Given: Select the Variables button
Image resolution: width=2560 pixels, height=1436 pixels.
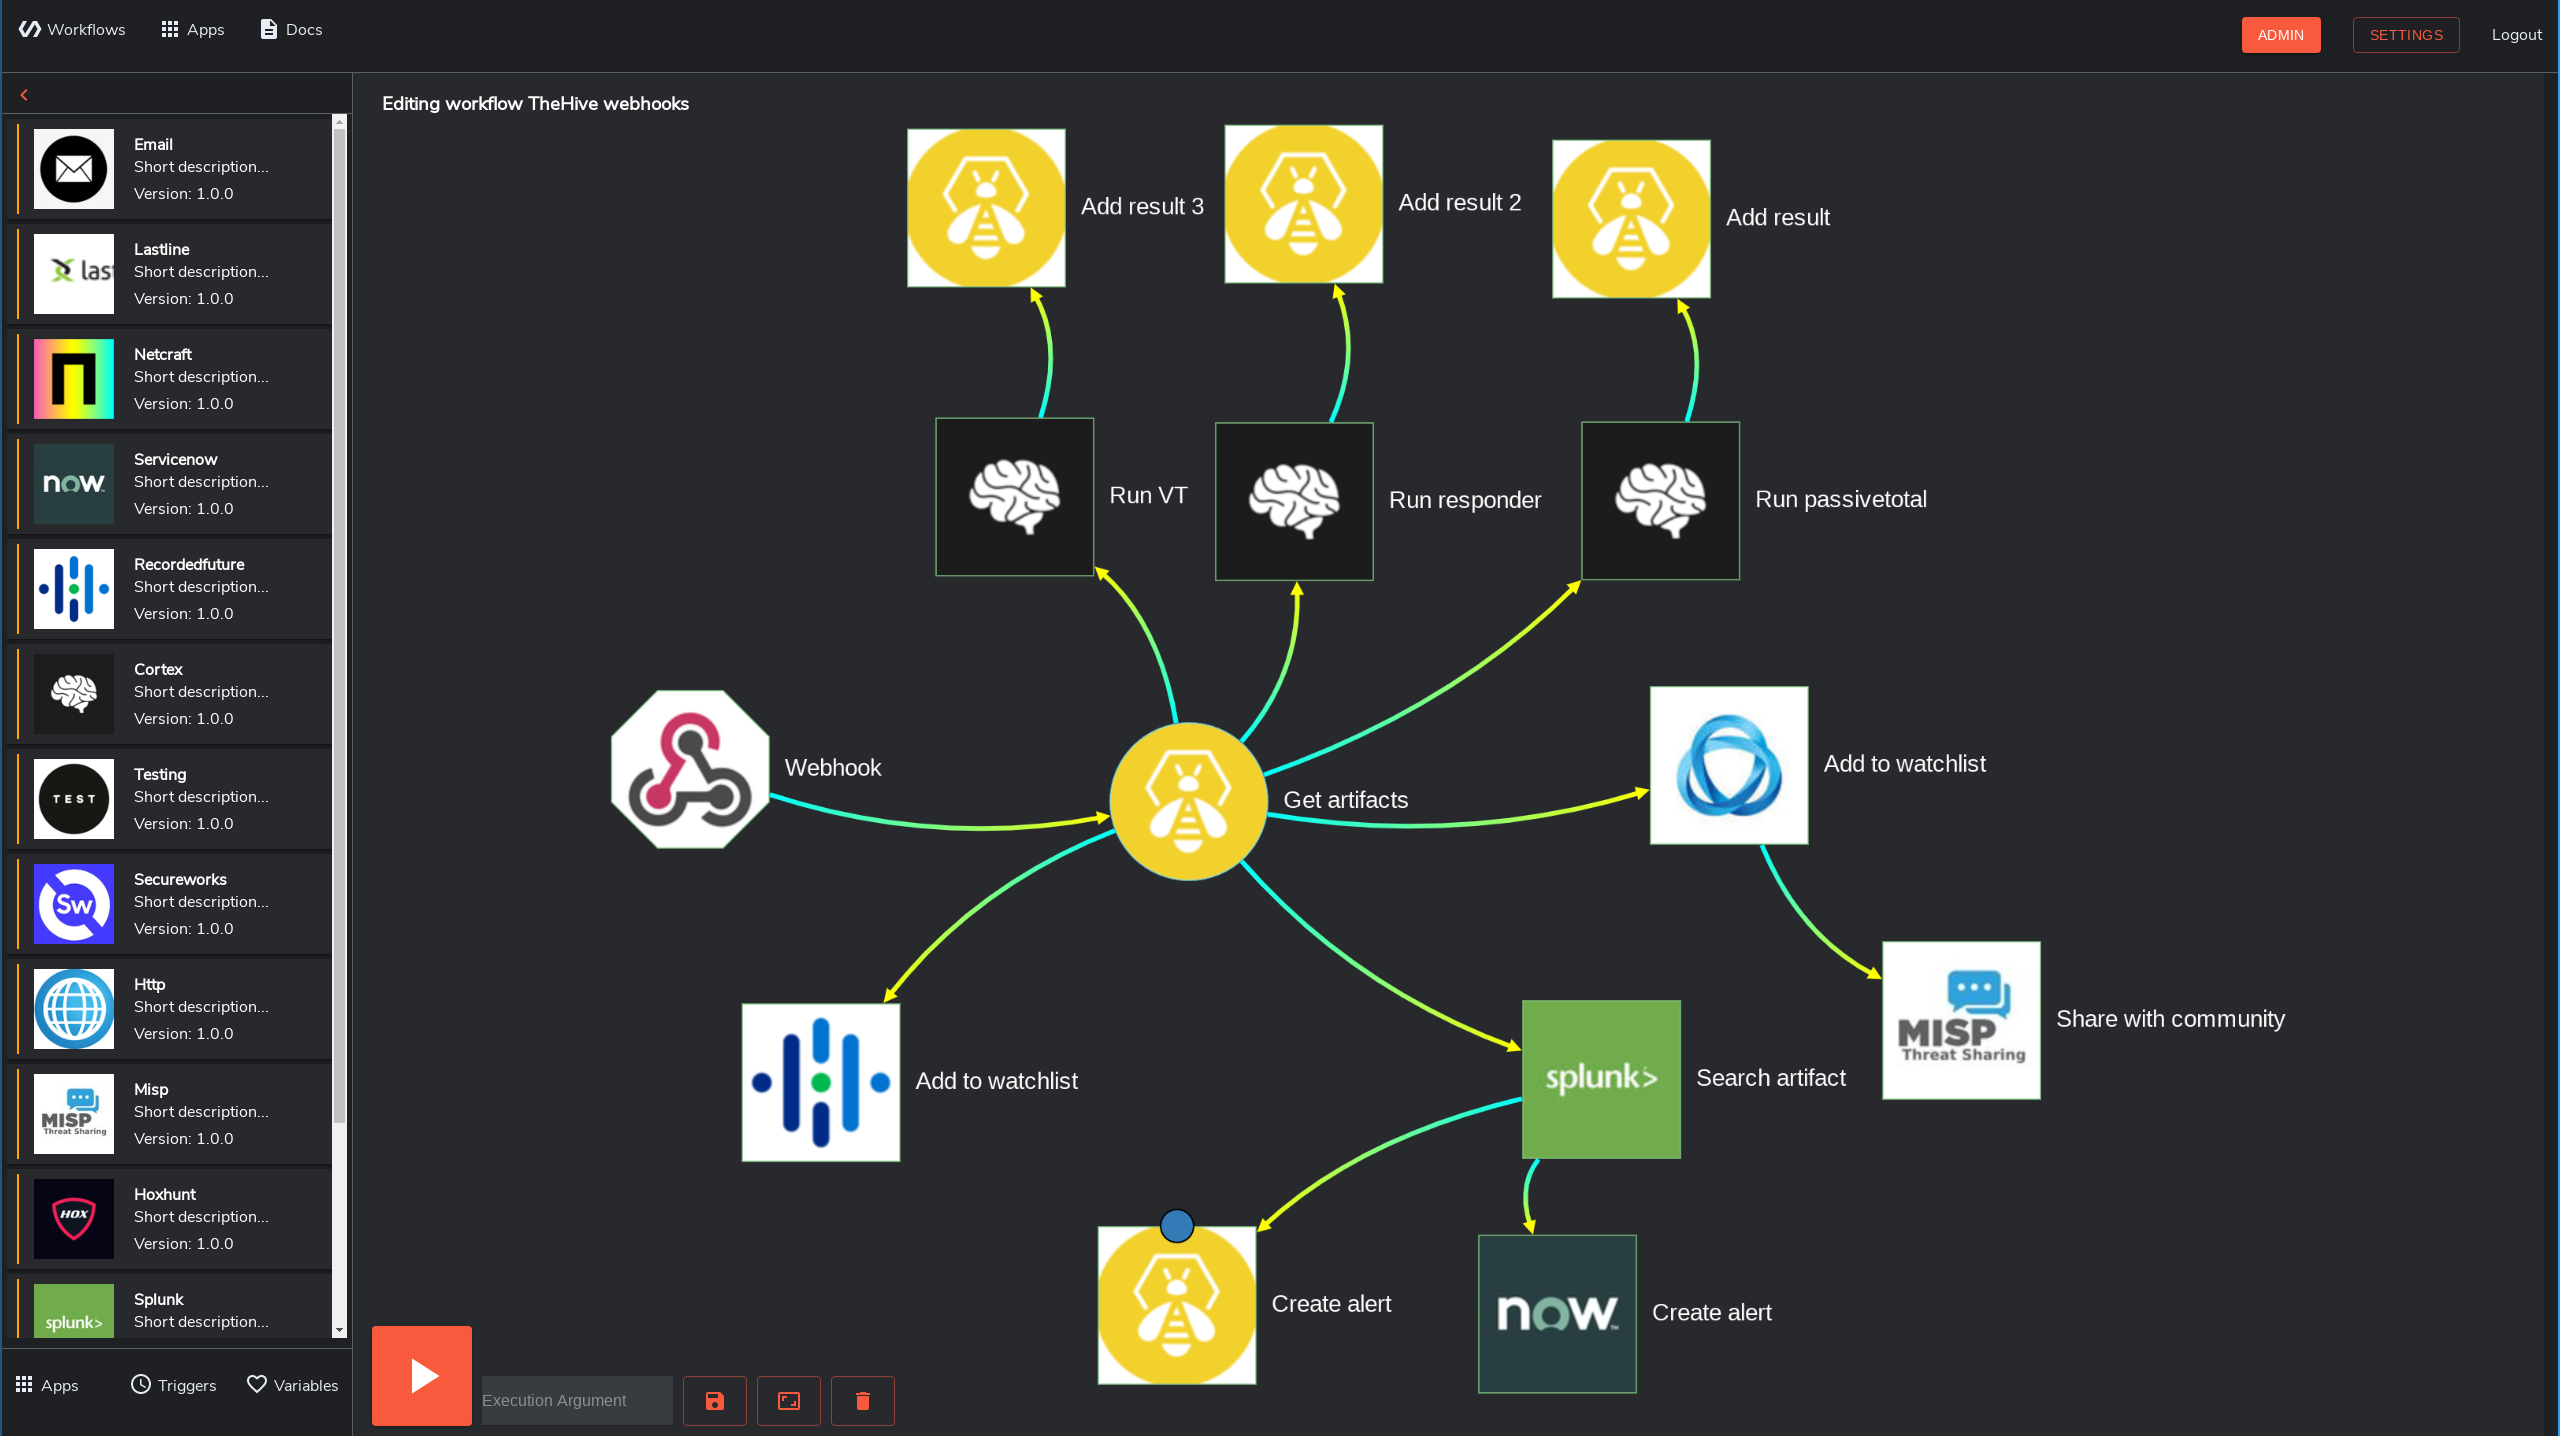Looking at the screenshot, I should pos(292,1387).
